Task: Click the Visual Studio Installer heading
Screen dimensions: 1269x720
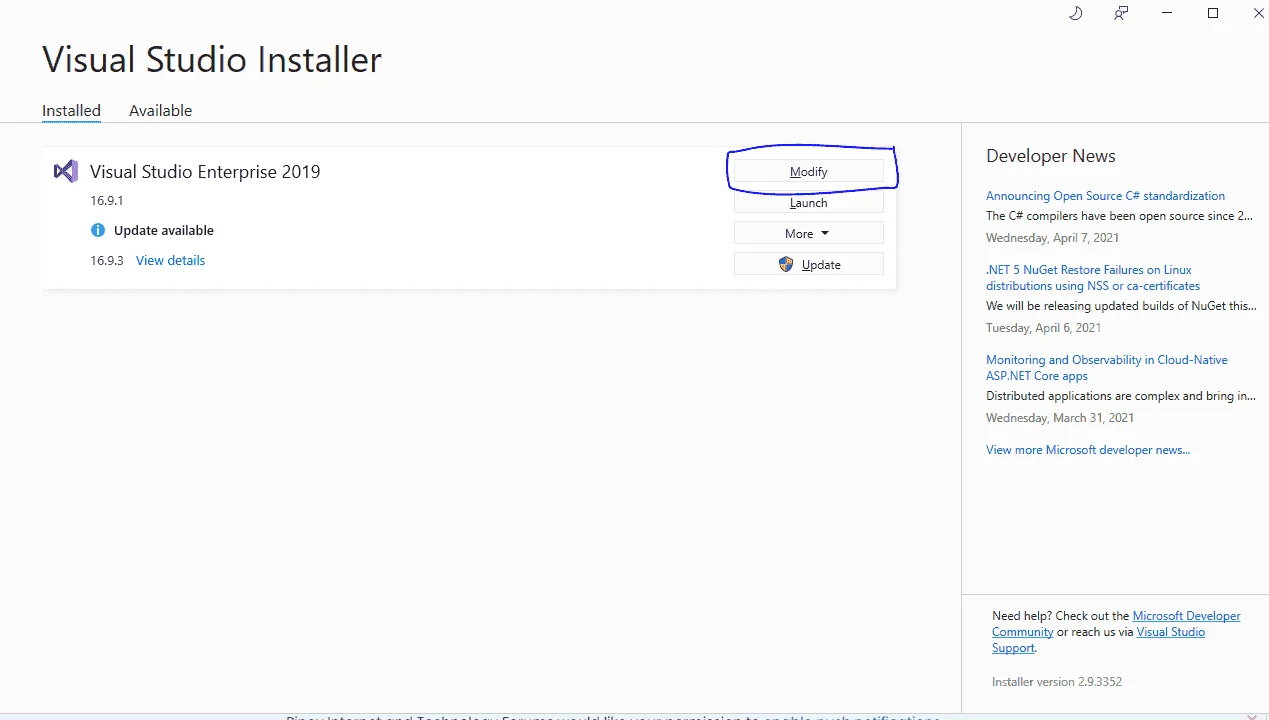Action: (x=212, y=60)
